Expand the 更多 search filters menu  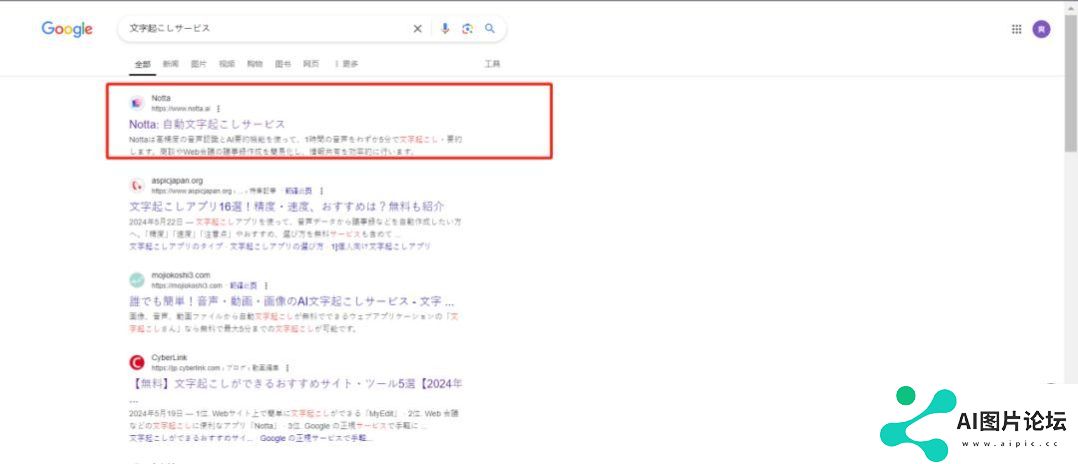347,64
